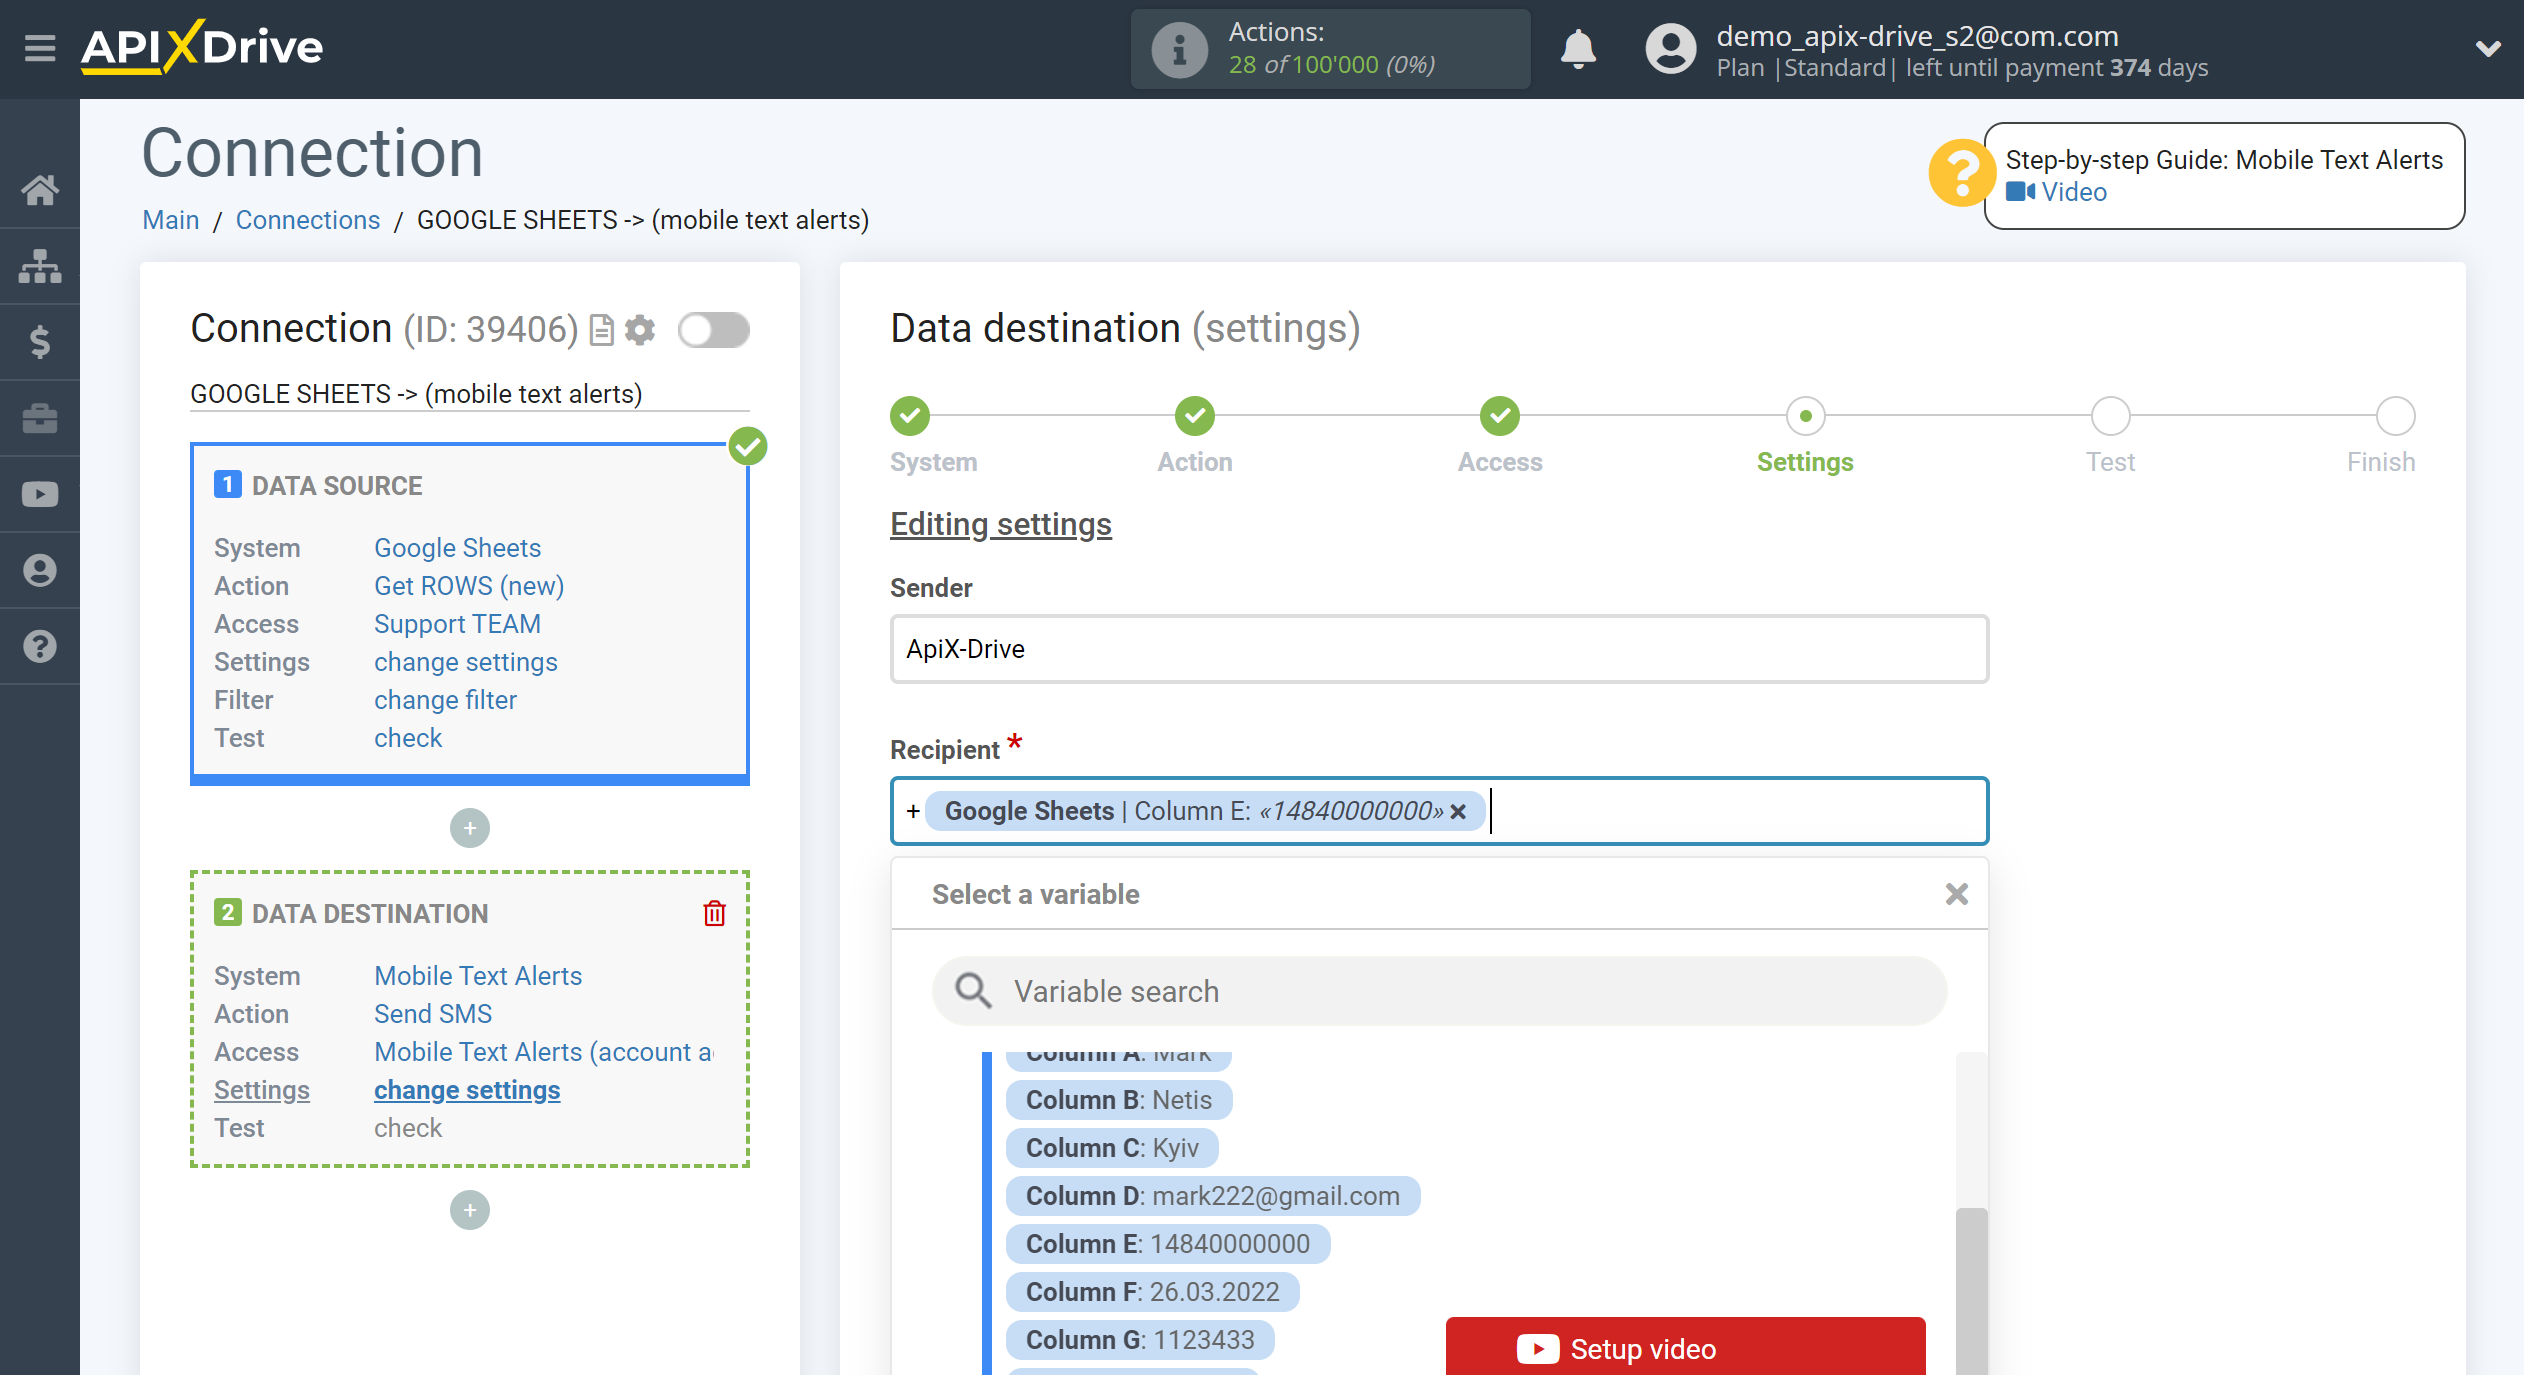The height and width of the screenshot is (1375, 2524).
Task: Open Google Sheets system link
Action: (x=457, y=548)
